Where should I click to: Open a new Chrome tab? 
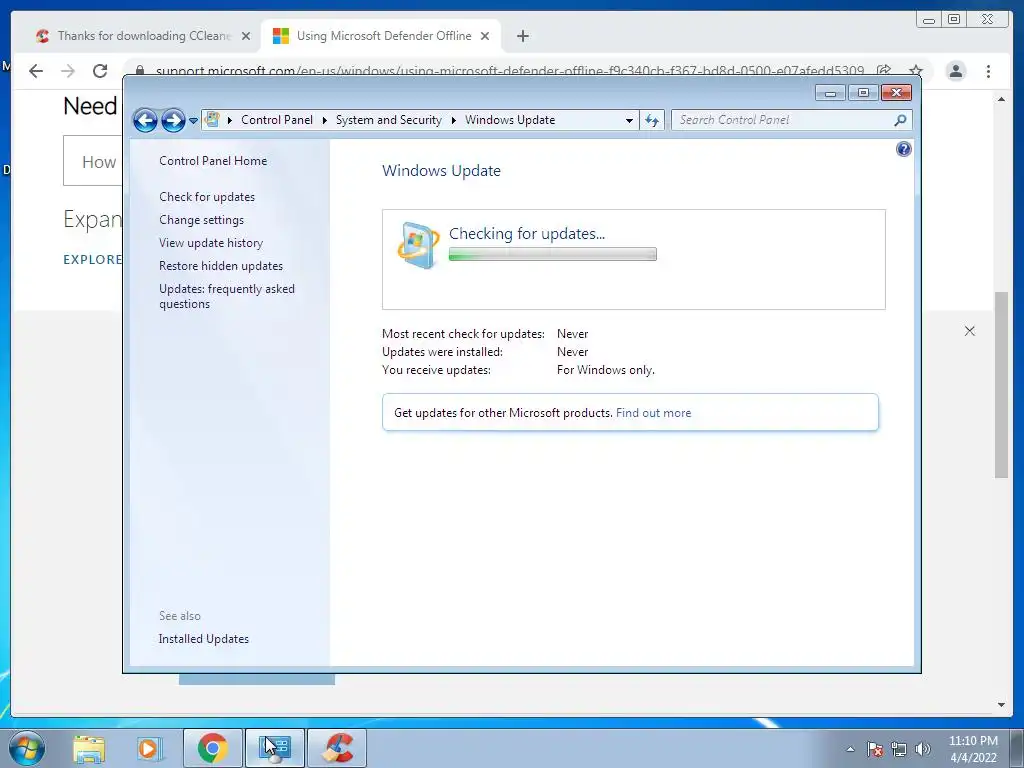(x=522, y=36)
